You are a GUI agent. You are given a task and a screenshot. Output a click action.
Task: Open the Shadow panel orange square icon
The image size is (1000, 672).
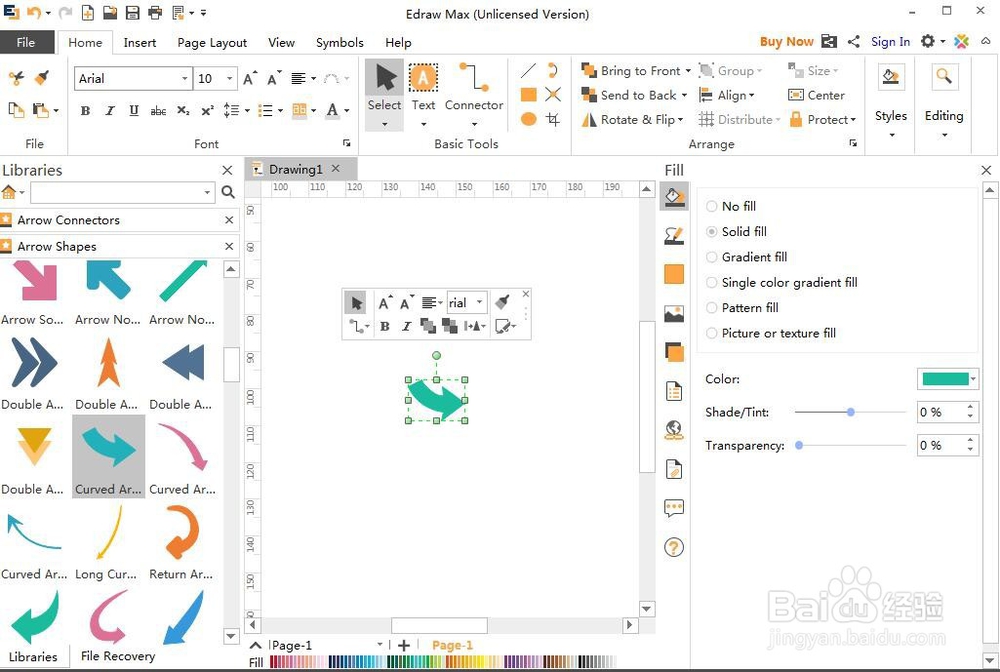(x=674, y=275)
